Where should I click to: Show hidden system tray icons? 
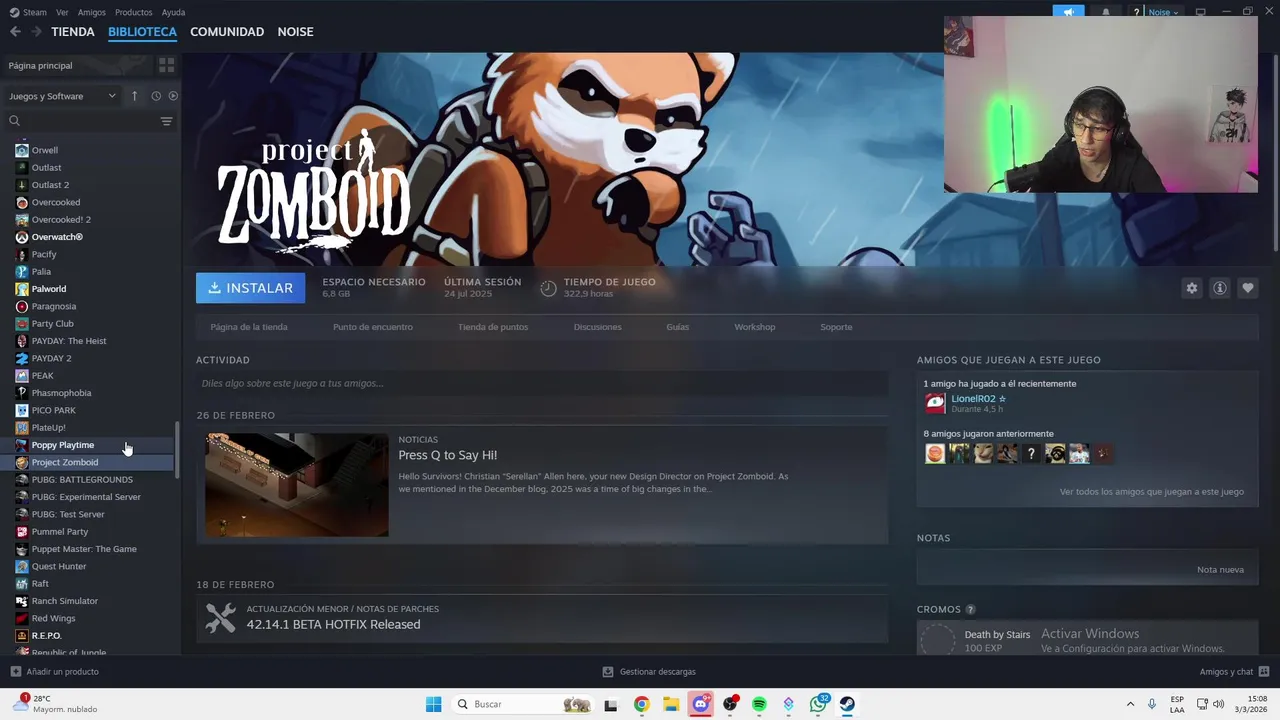[x=1130, y=704]
